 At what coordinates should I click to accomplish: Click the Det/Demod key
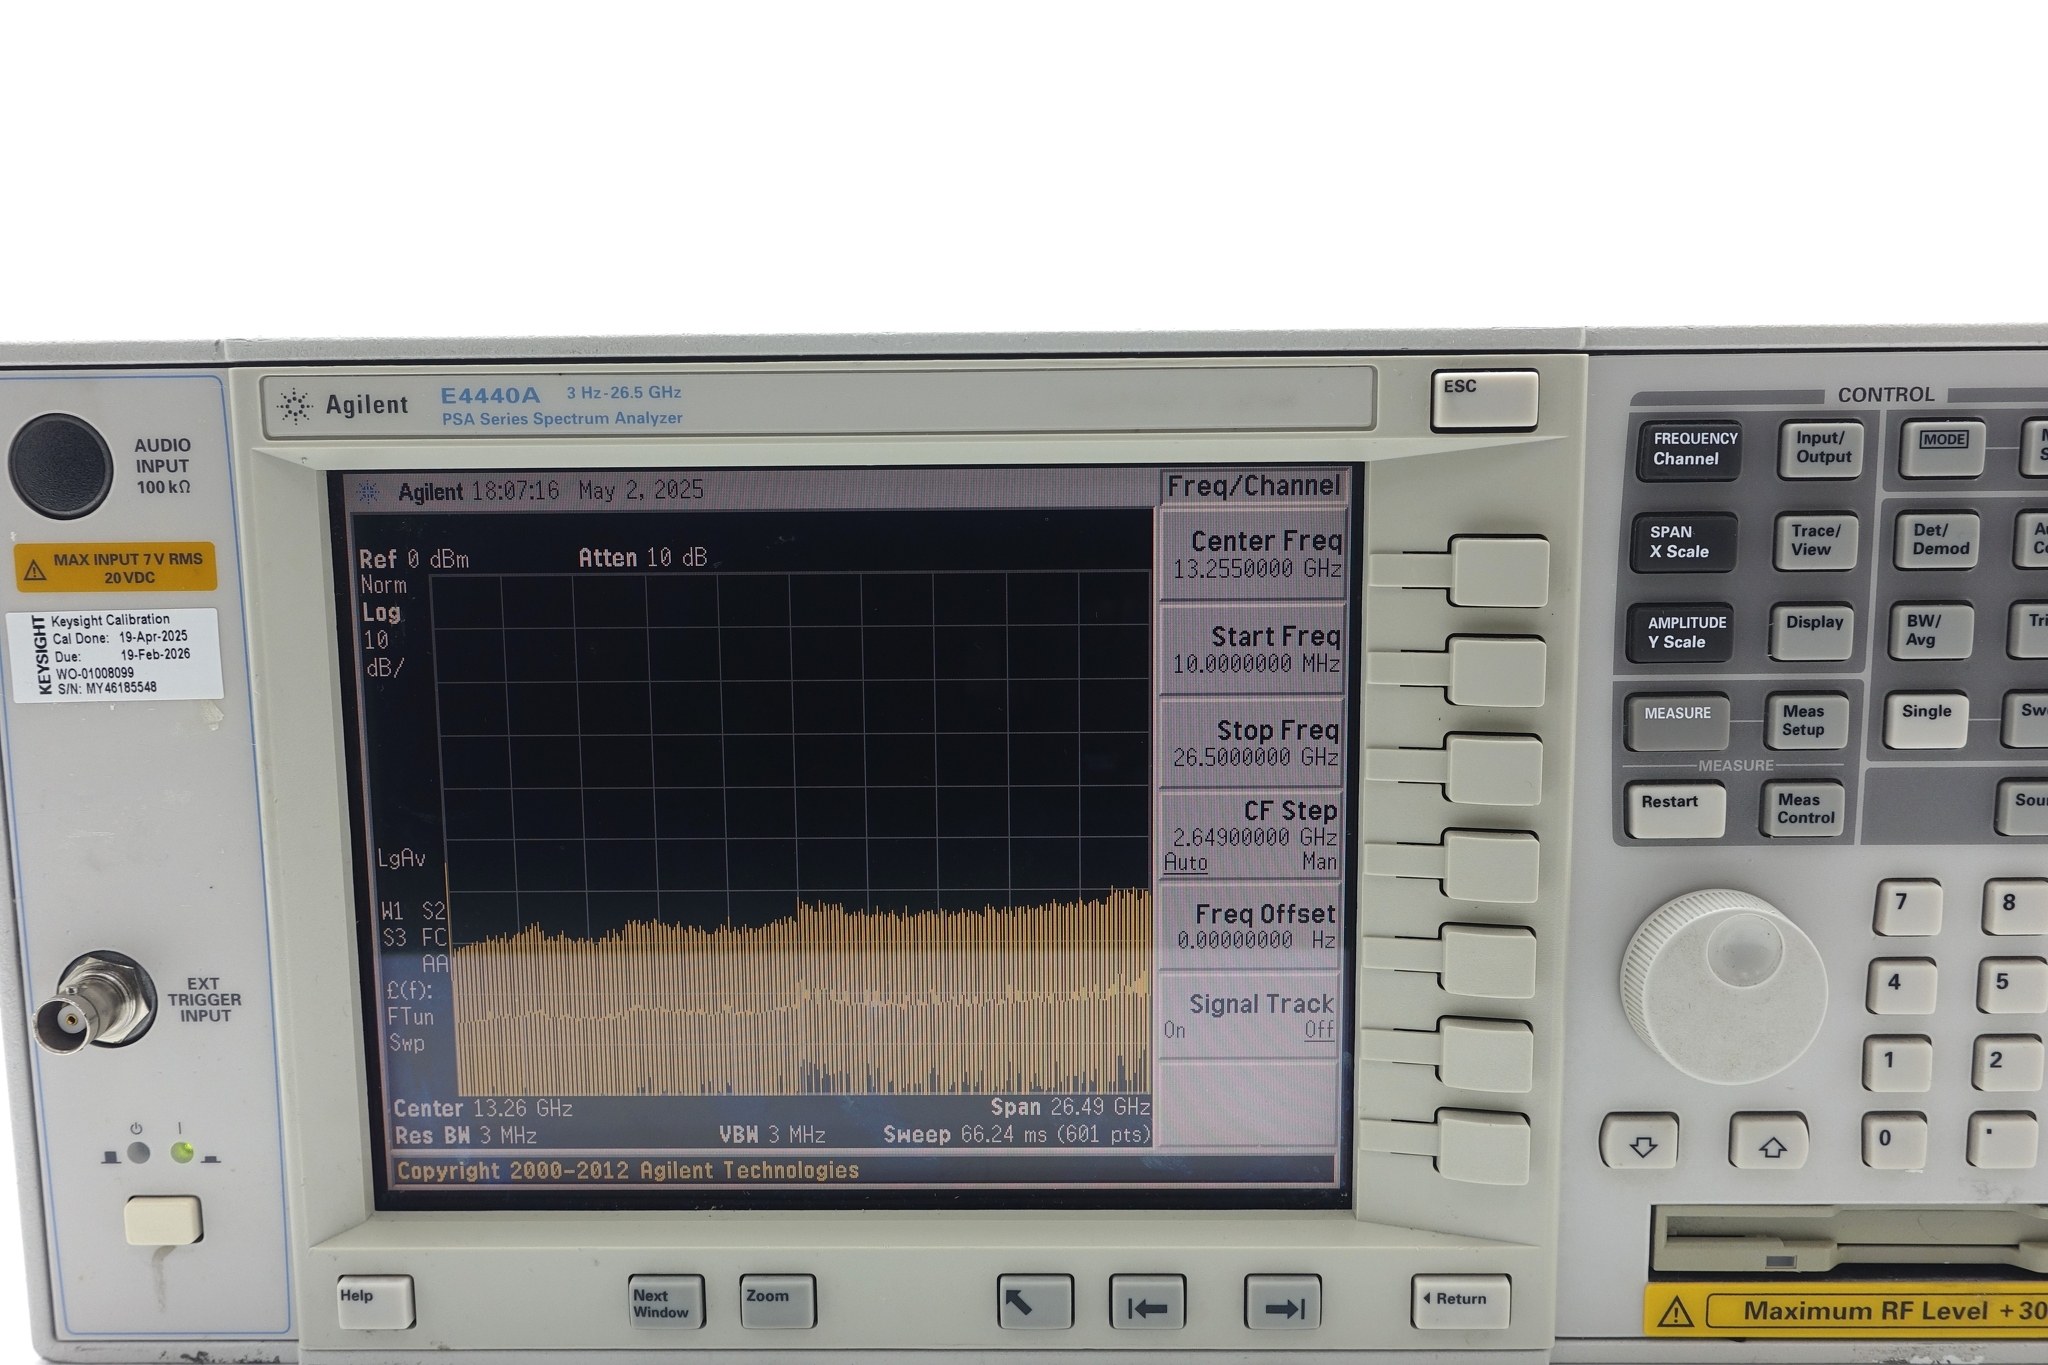[1937, 540]
